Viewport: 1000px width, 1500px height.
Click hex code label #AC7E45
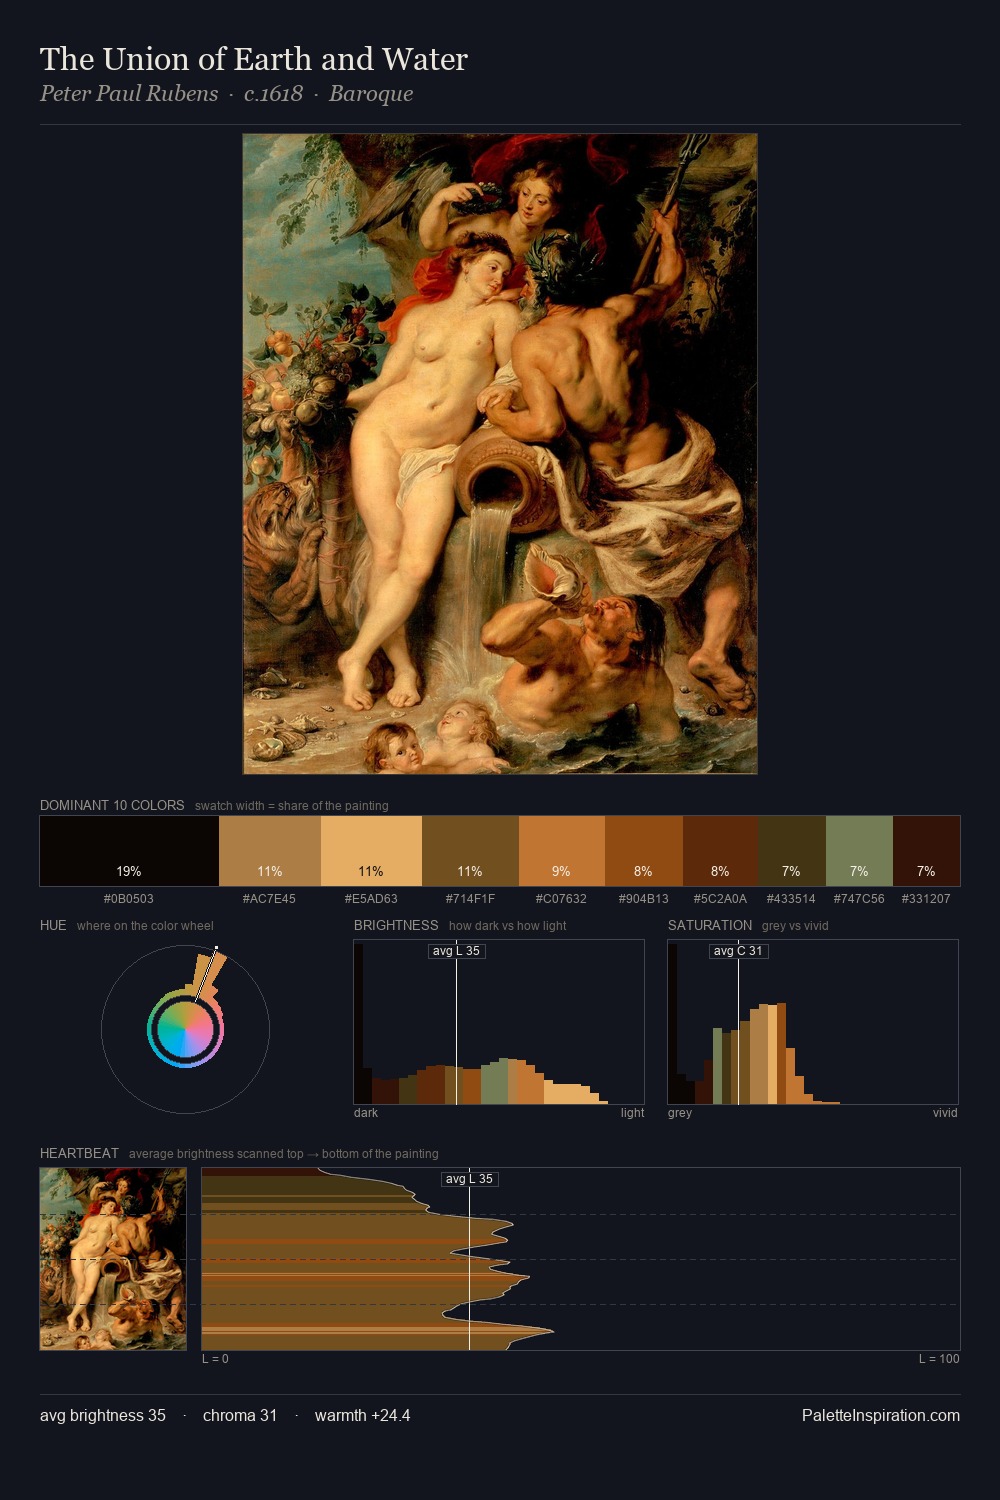coord(270,899)
